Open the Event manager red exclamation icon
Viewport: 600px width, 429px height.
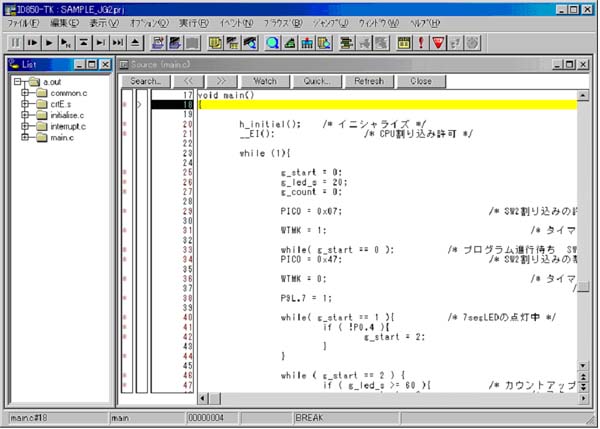point(421,43)
